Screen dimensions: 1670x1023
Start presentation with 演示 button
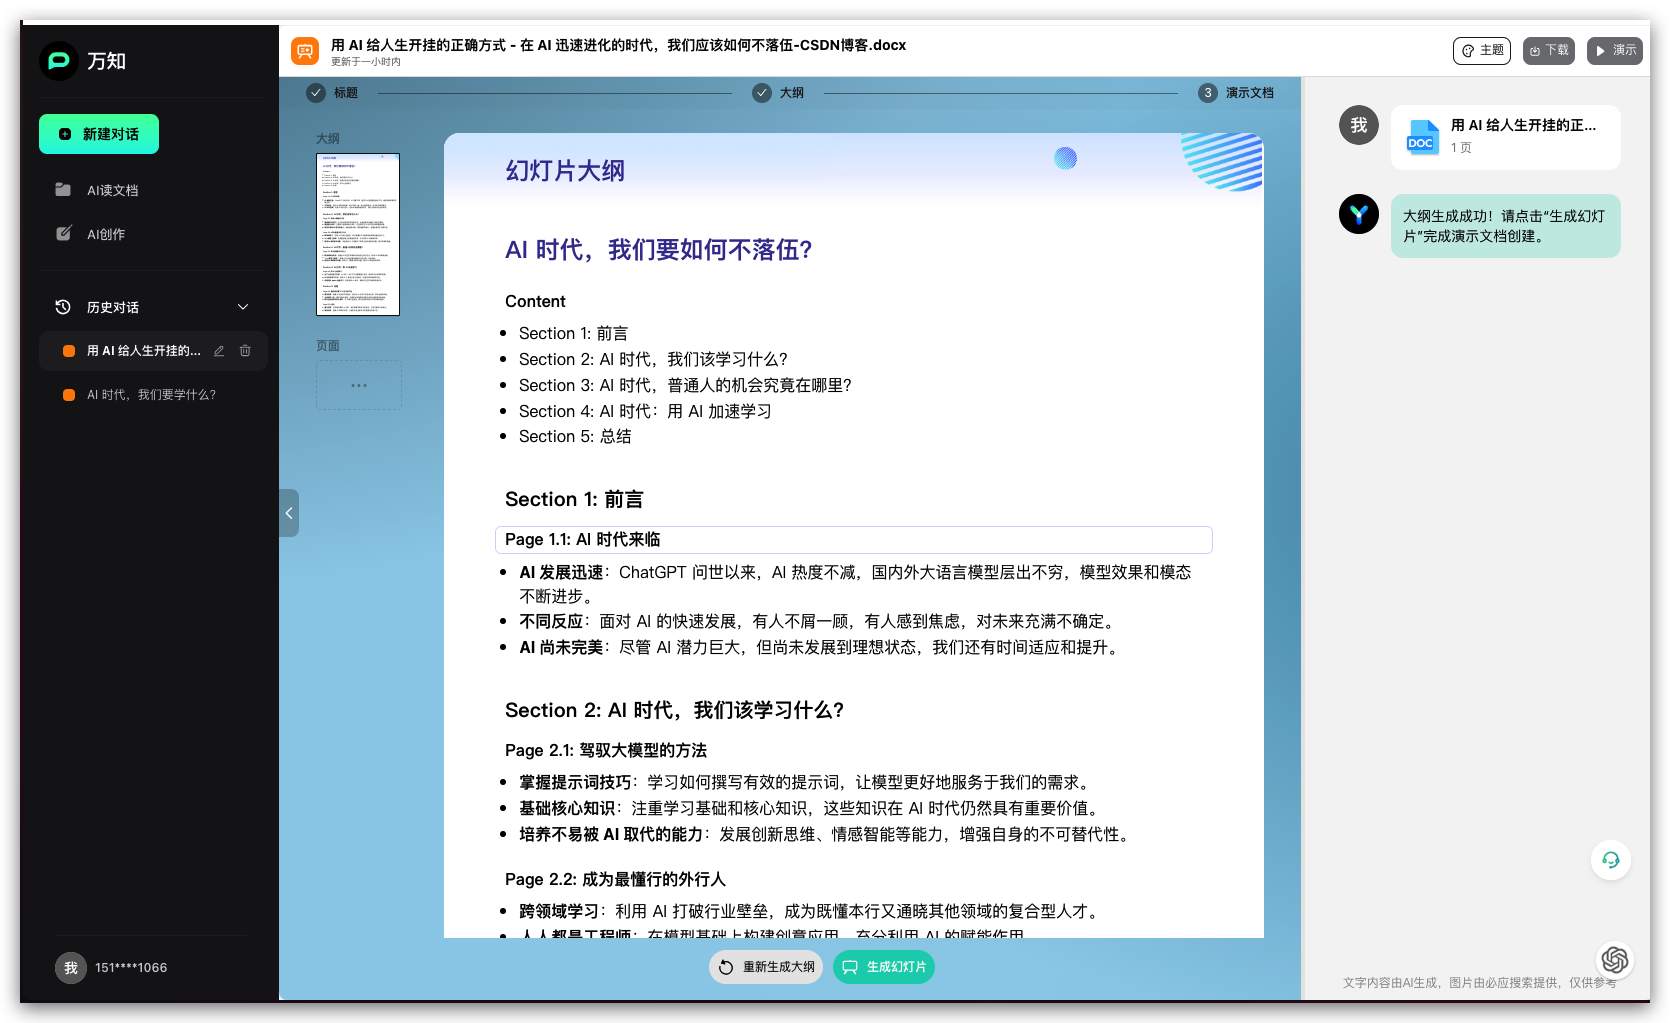click(1615, 50)
